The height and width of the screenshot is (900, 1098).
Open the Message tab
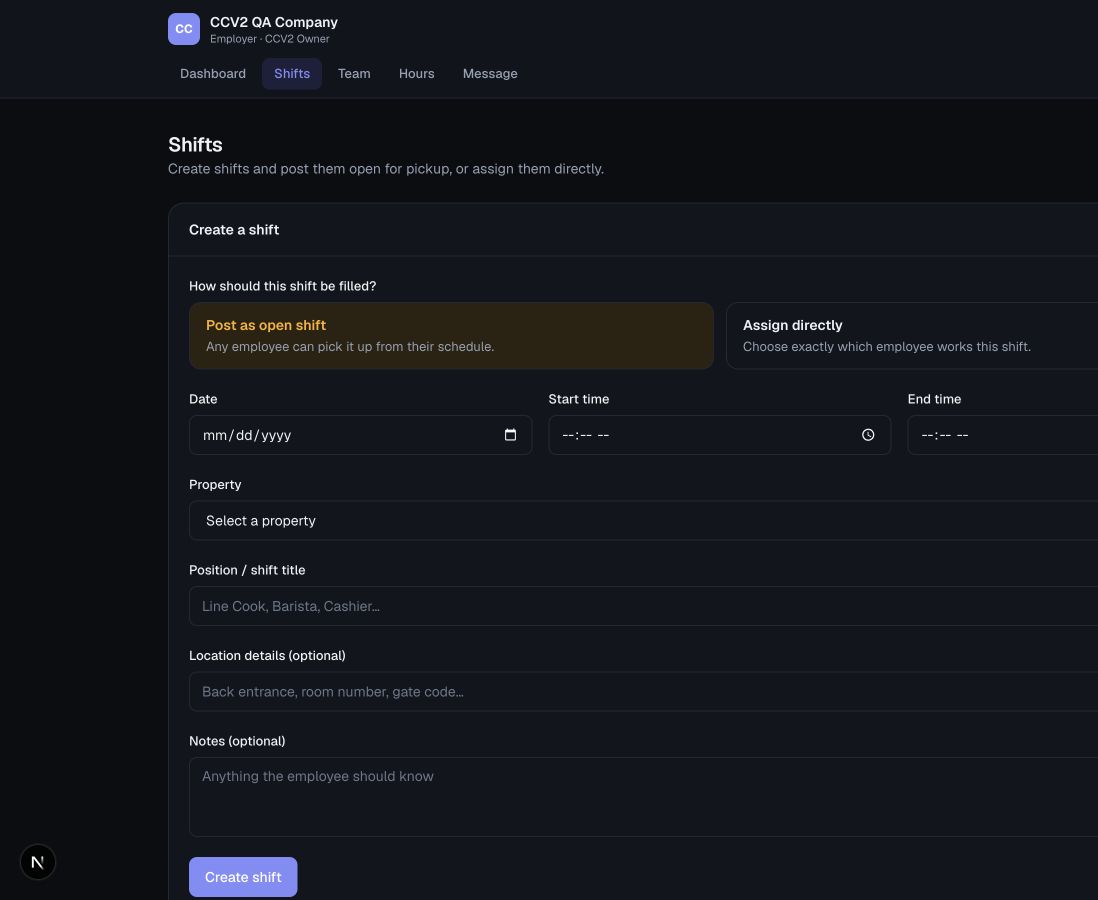(x=490, y=74)
